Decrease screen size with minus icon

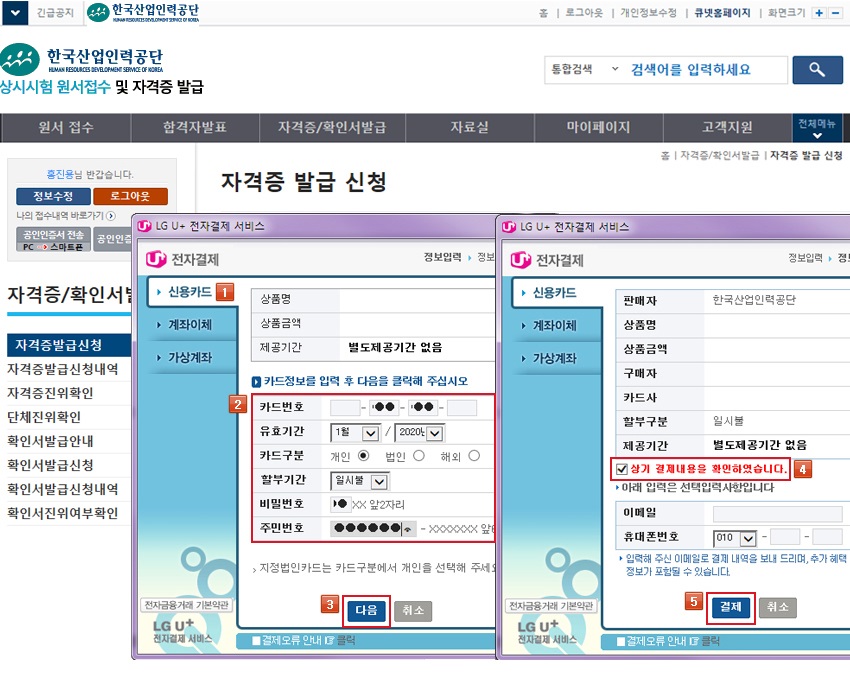(x=835, y=13)
